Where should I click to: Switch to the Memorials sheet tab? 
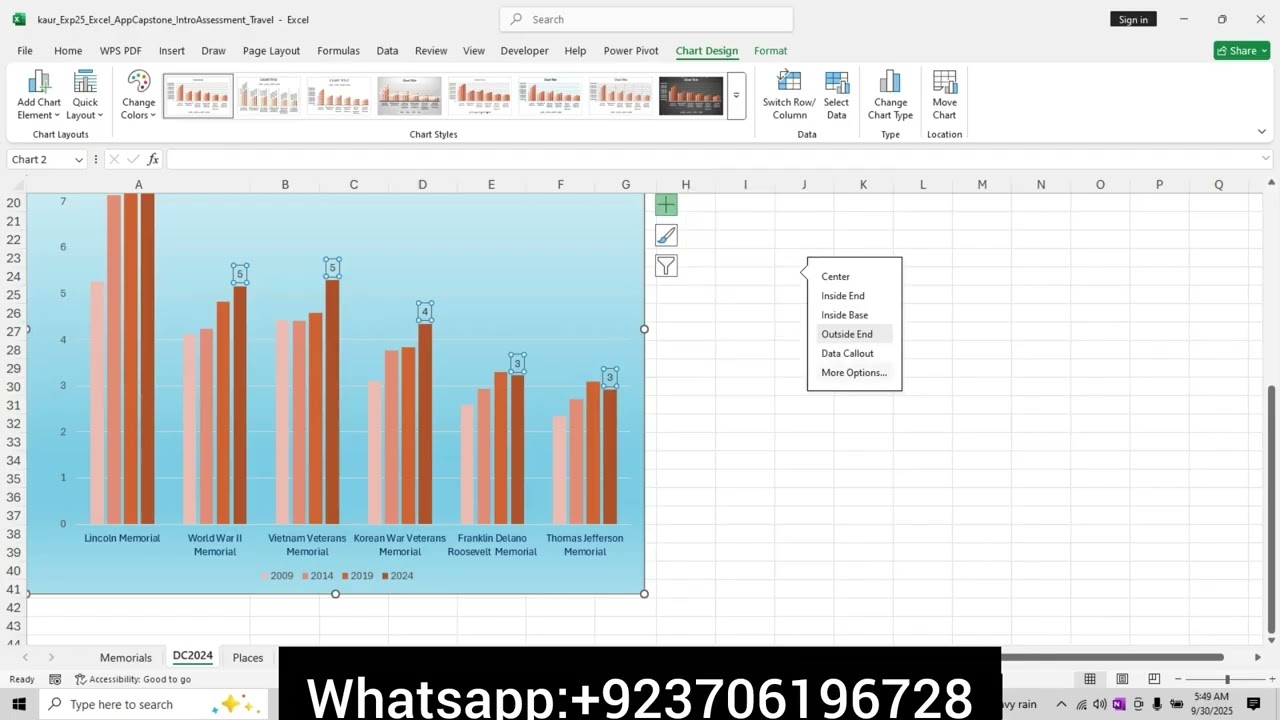tap(126, 657)
